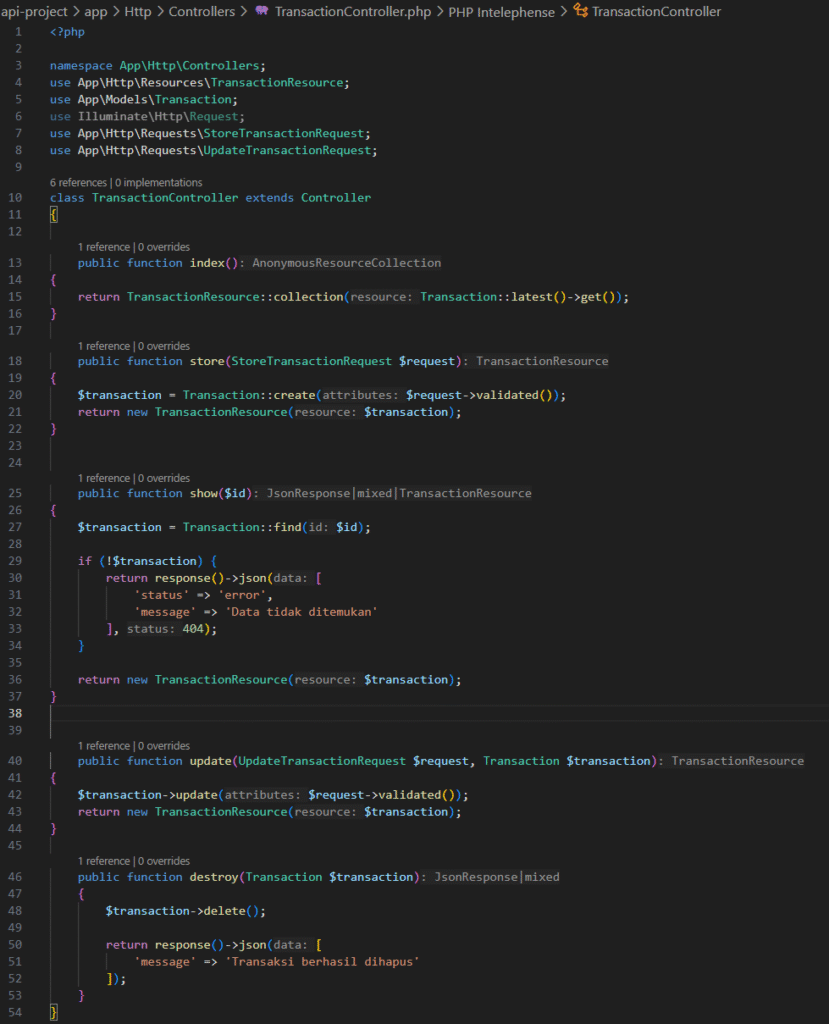Open the TransactionController class symbol breadcrumb
Viewport: 829px width, 1024px height.
point(656,11)
